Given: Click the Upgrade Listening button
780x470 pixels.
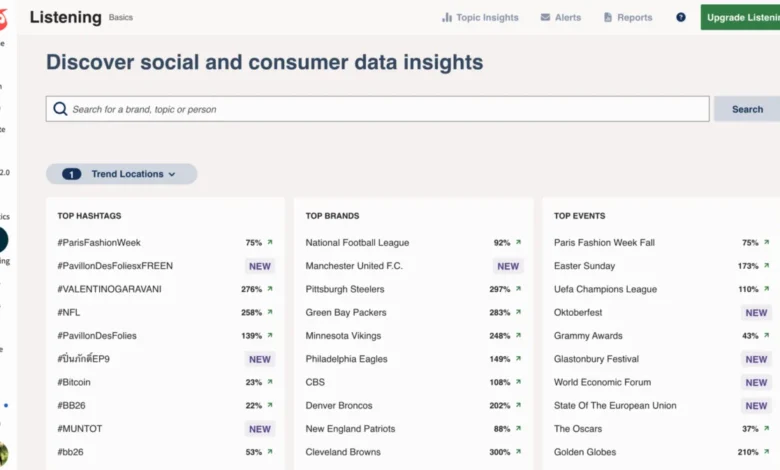Looking at the screenshot, I should [741, 17].
